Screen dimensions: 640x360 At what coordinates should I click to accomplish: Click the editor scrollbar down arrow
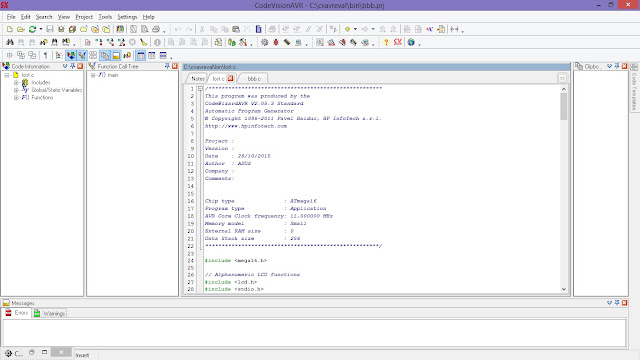564,289
